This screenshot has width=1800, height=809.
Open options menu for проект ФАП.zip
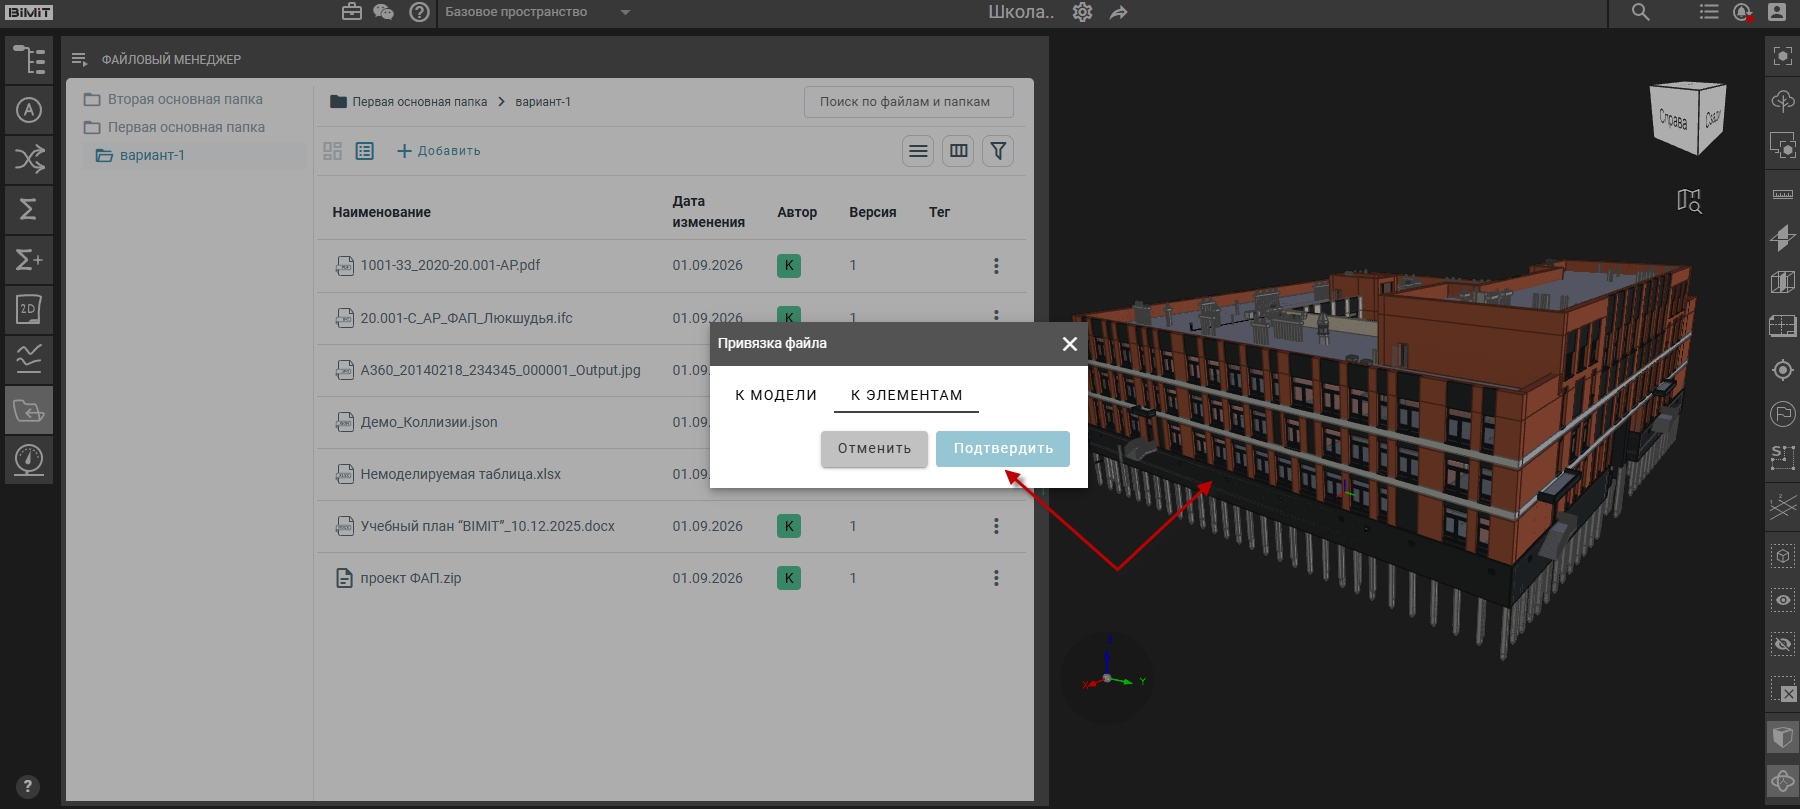pyautogui.click(x=996, y=578)
